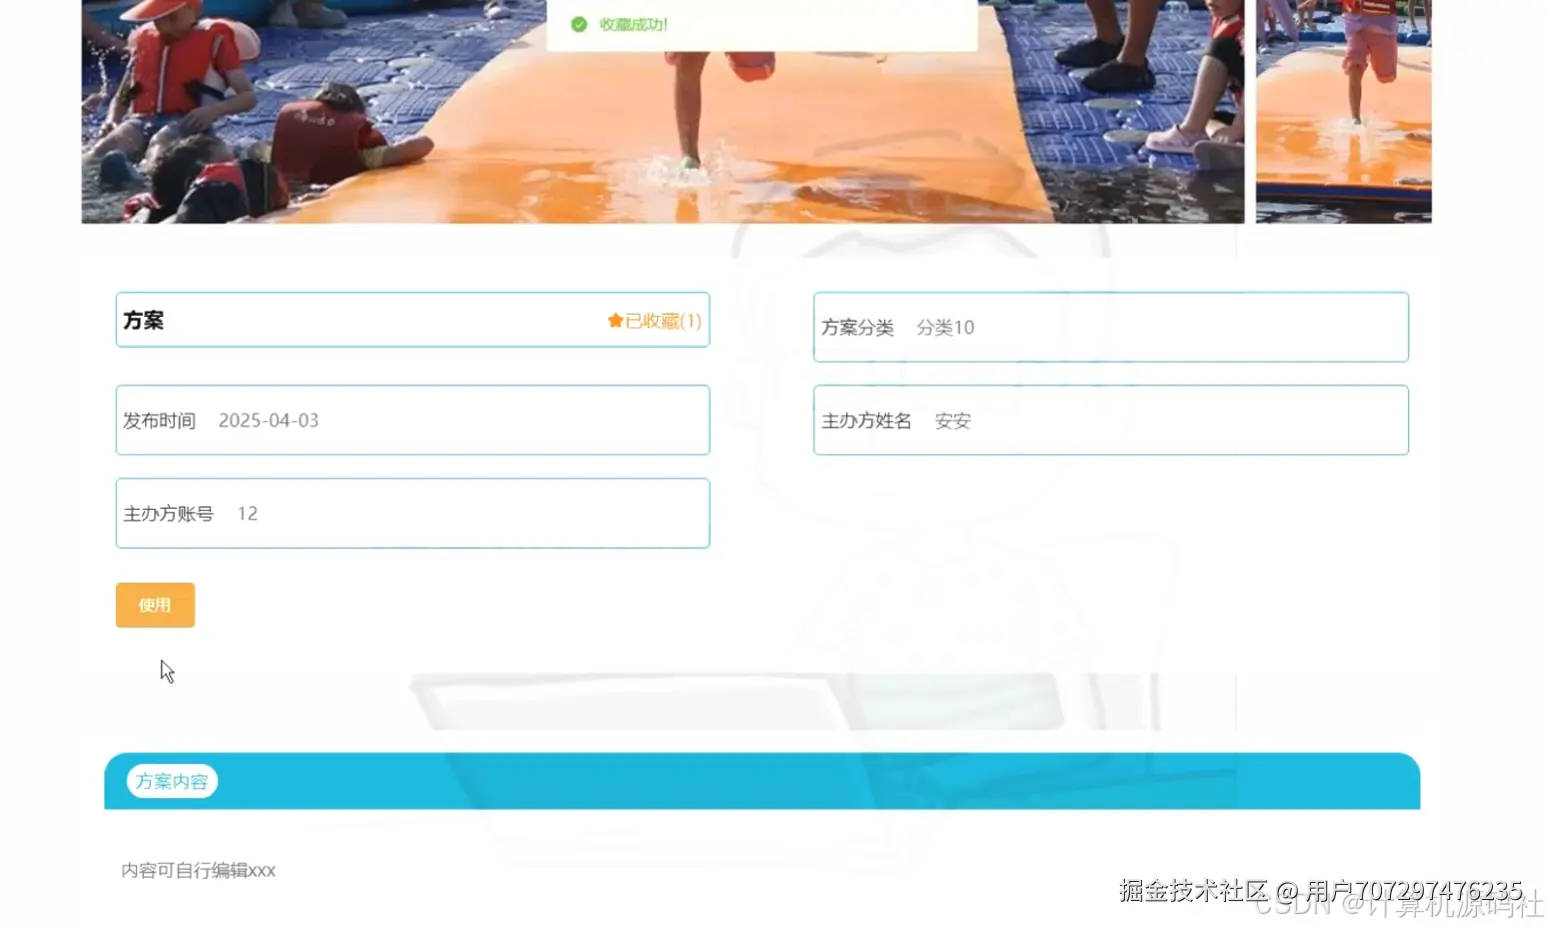The width and height of the screenshot is (1548, 930).
Task: Click the 方案内容 rounded pill label
Action: click(x=170, y=781)
